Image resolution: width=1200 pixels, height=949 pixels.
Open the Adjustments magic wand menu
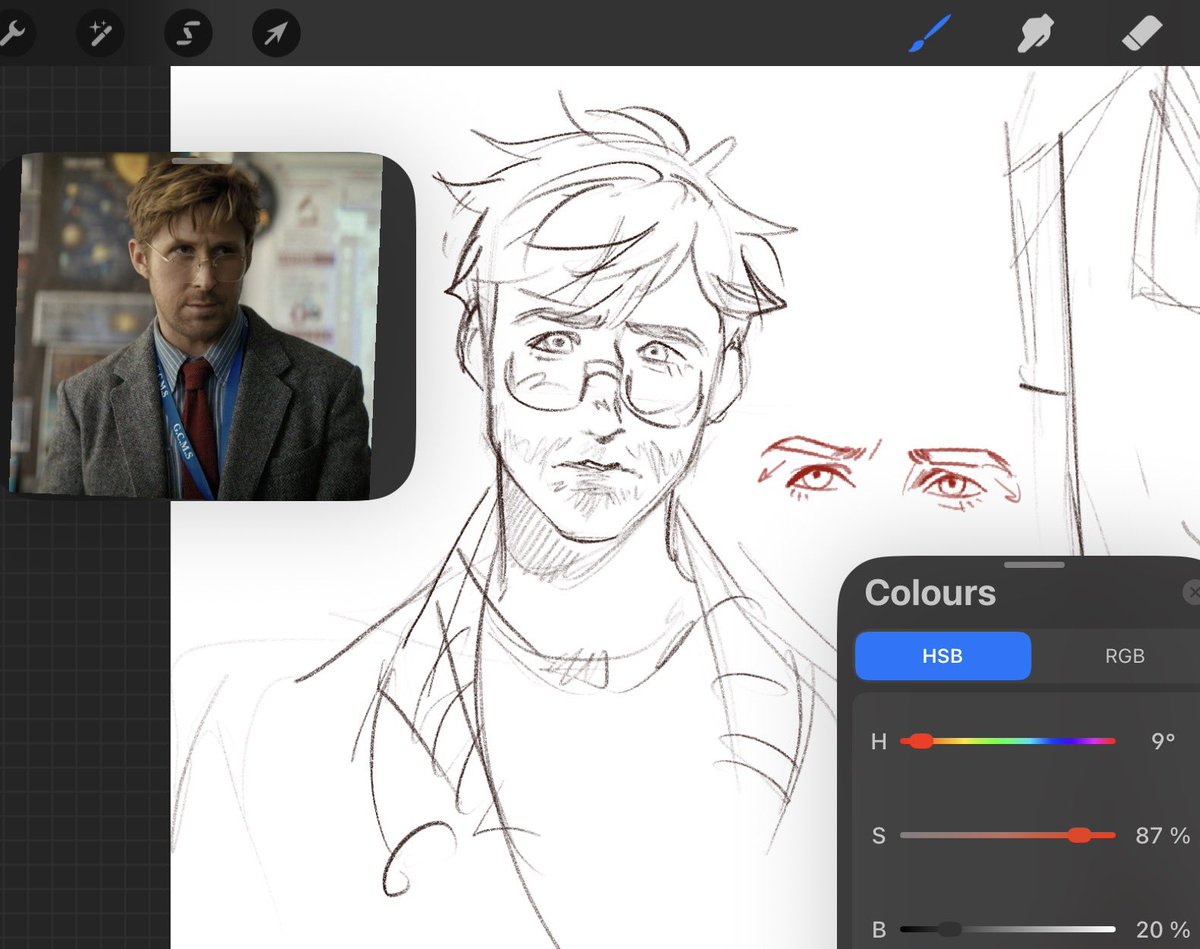click(x=100, y=35)
